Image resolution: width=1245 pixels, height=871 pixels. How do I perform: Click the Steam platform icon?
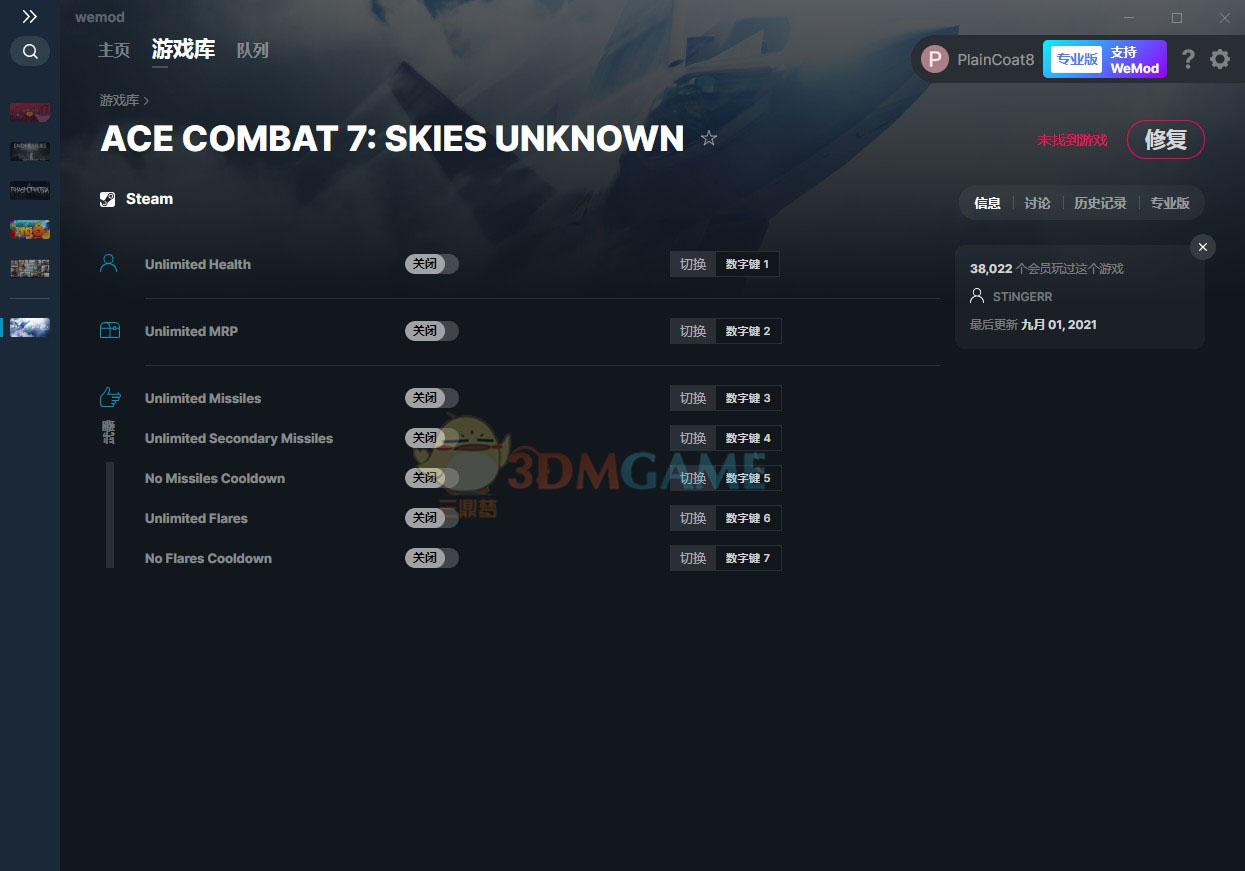(108, 199)
